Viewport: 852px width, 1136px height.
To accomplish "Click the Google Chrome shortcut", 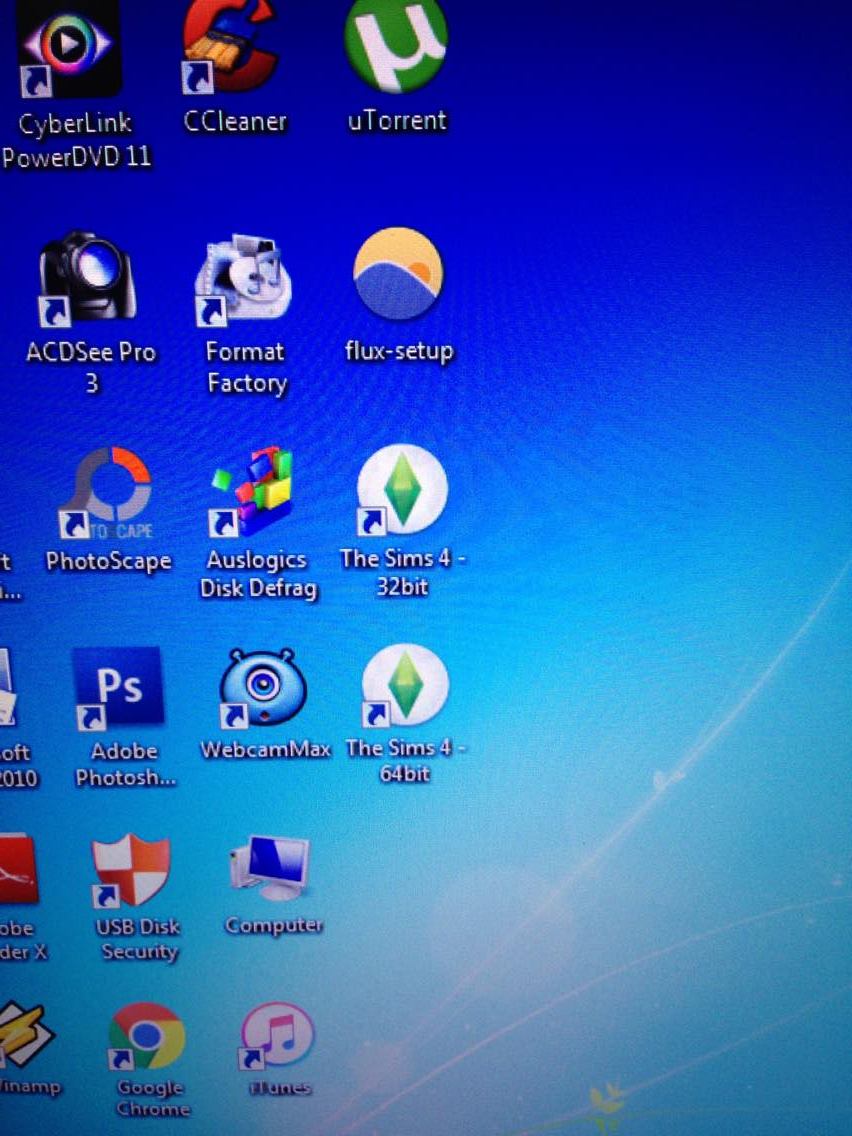I will point(148,1038).
